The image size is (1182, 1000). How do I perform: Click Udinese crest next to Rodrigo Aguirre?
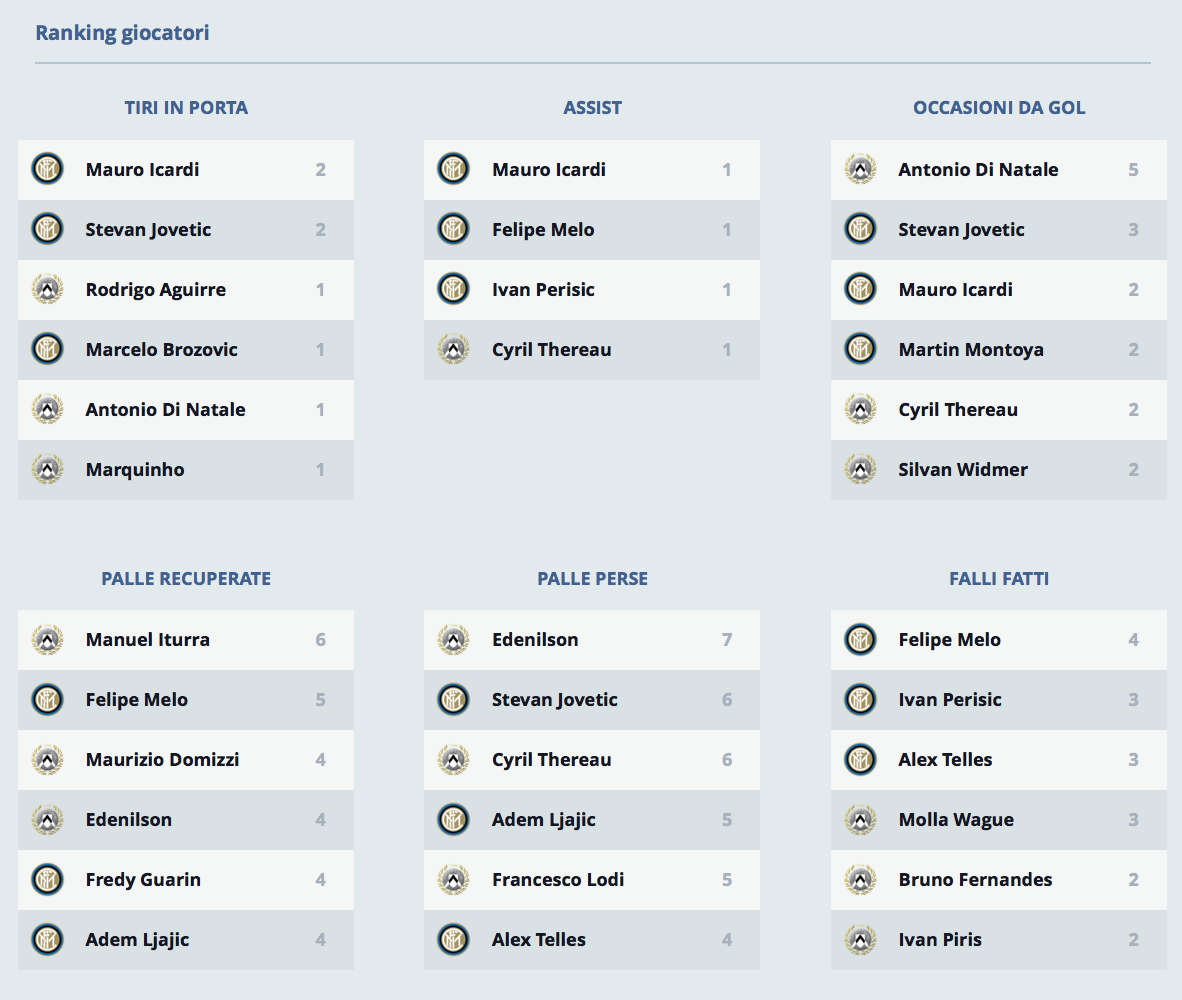click(x=47, y=289)
